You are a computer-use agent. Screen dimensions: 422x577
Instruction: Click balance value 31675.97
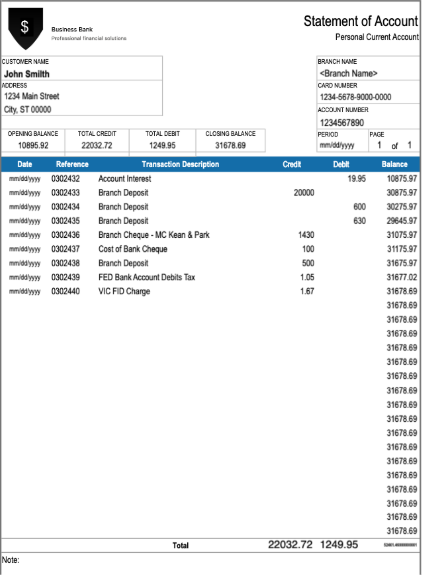pos(402,263)
